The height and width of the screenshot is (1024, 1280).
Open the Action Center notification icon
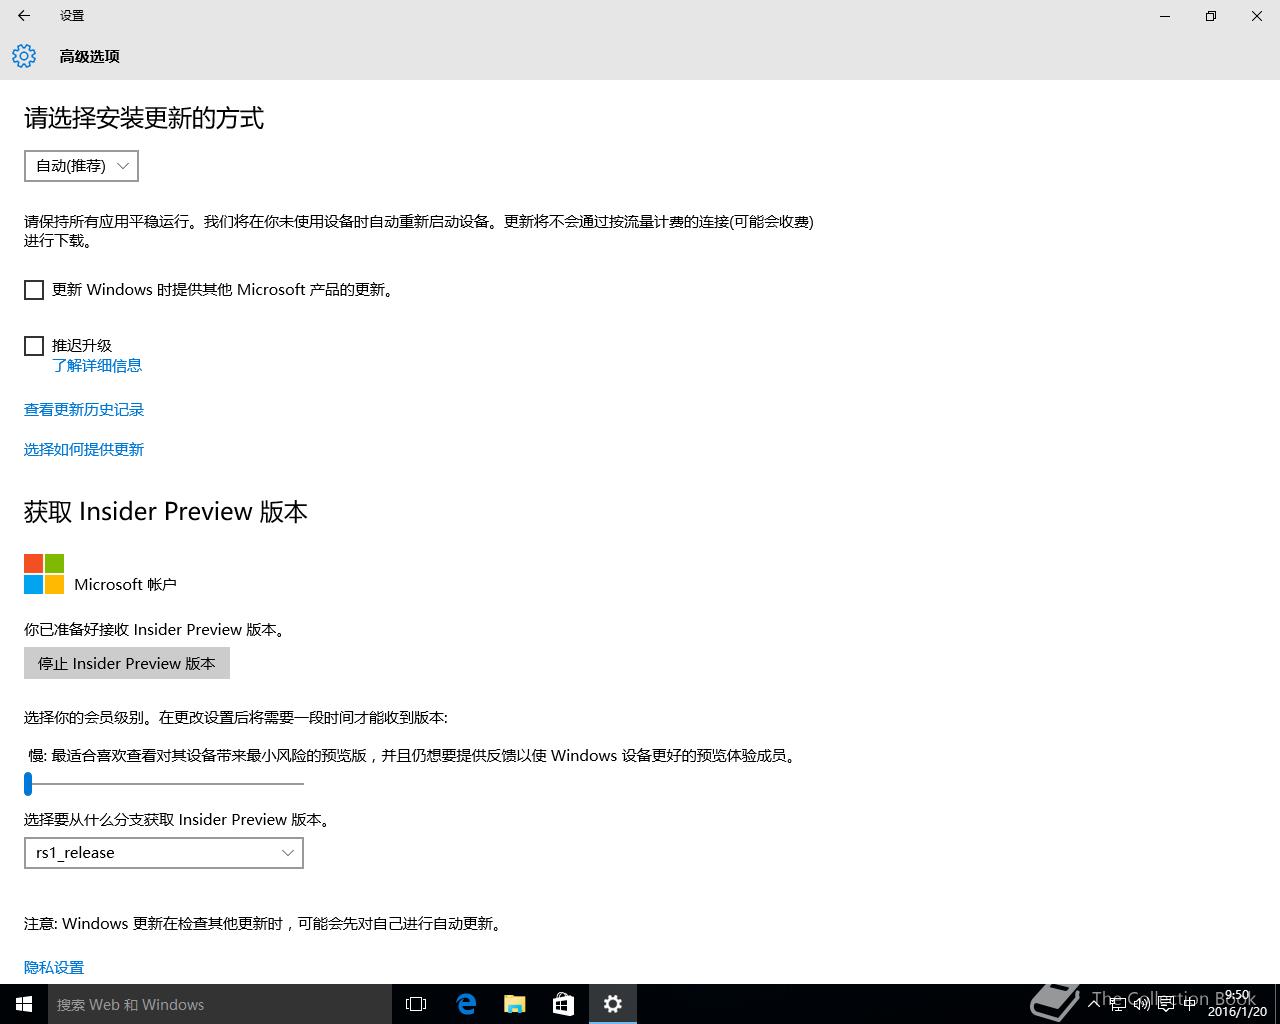tap(1165, 1004)
